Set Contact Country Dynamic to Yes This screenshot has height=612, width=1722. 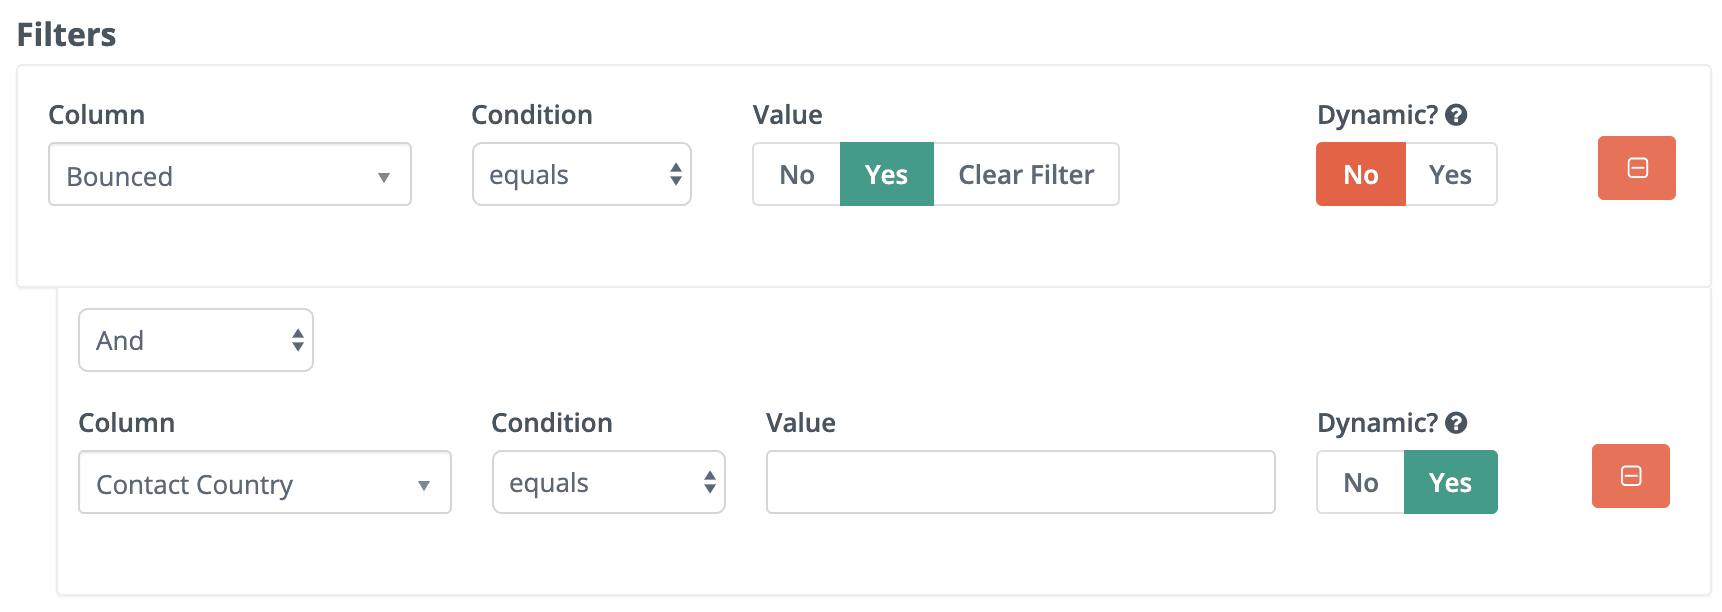pos(1450,482)
